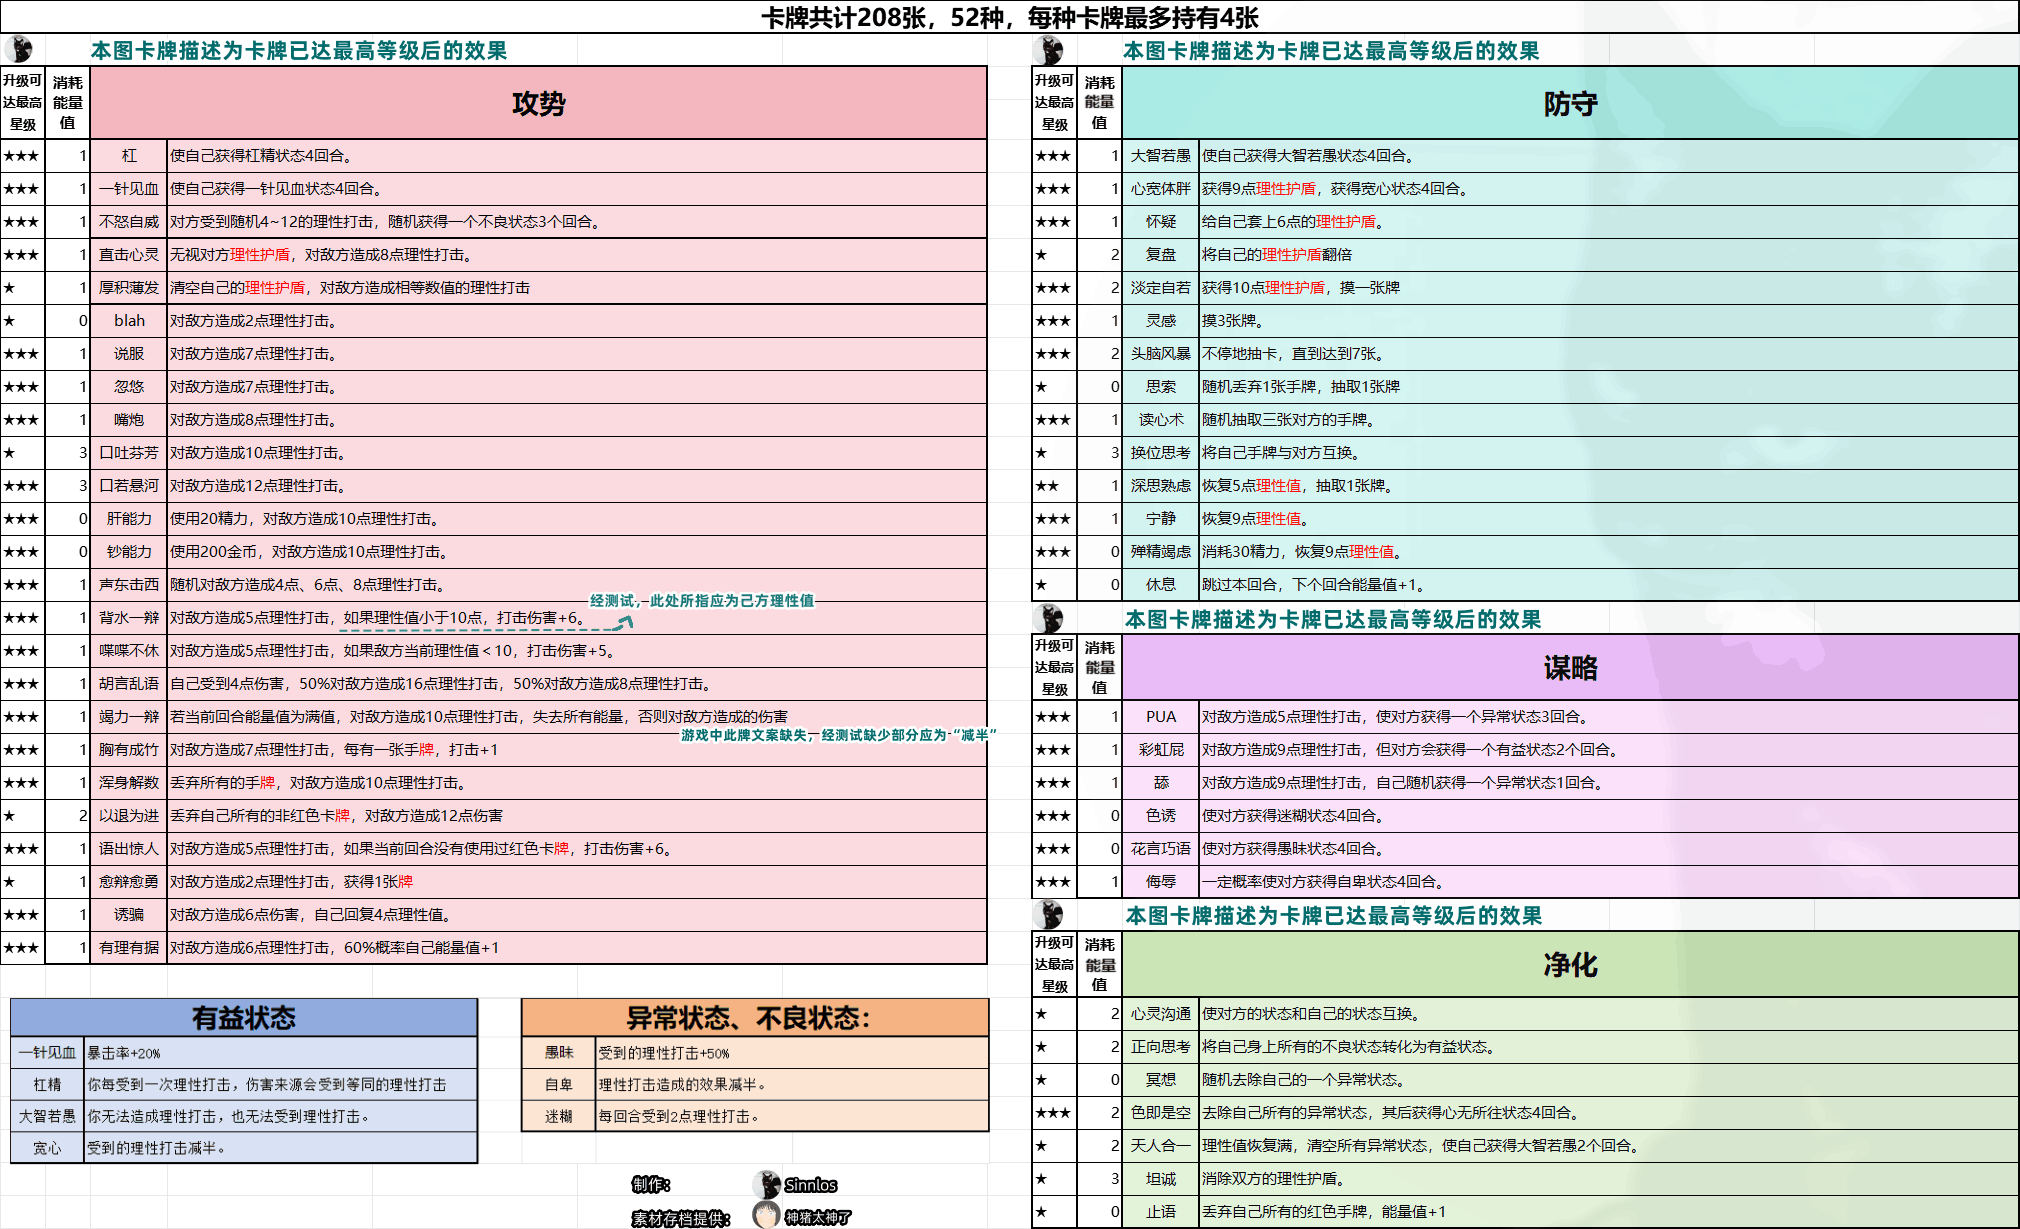This screenshot has width=2020, height=1229.
Task: Select the 冥想 card name
Action: (x=1161, y=1080)
